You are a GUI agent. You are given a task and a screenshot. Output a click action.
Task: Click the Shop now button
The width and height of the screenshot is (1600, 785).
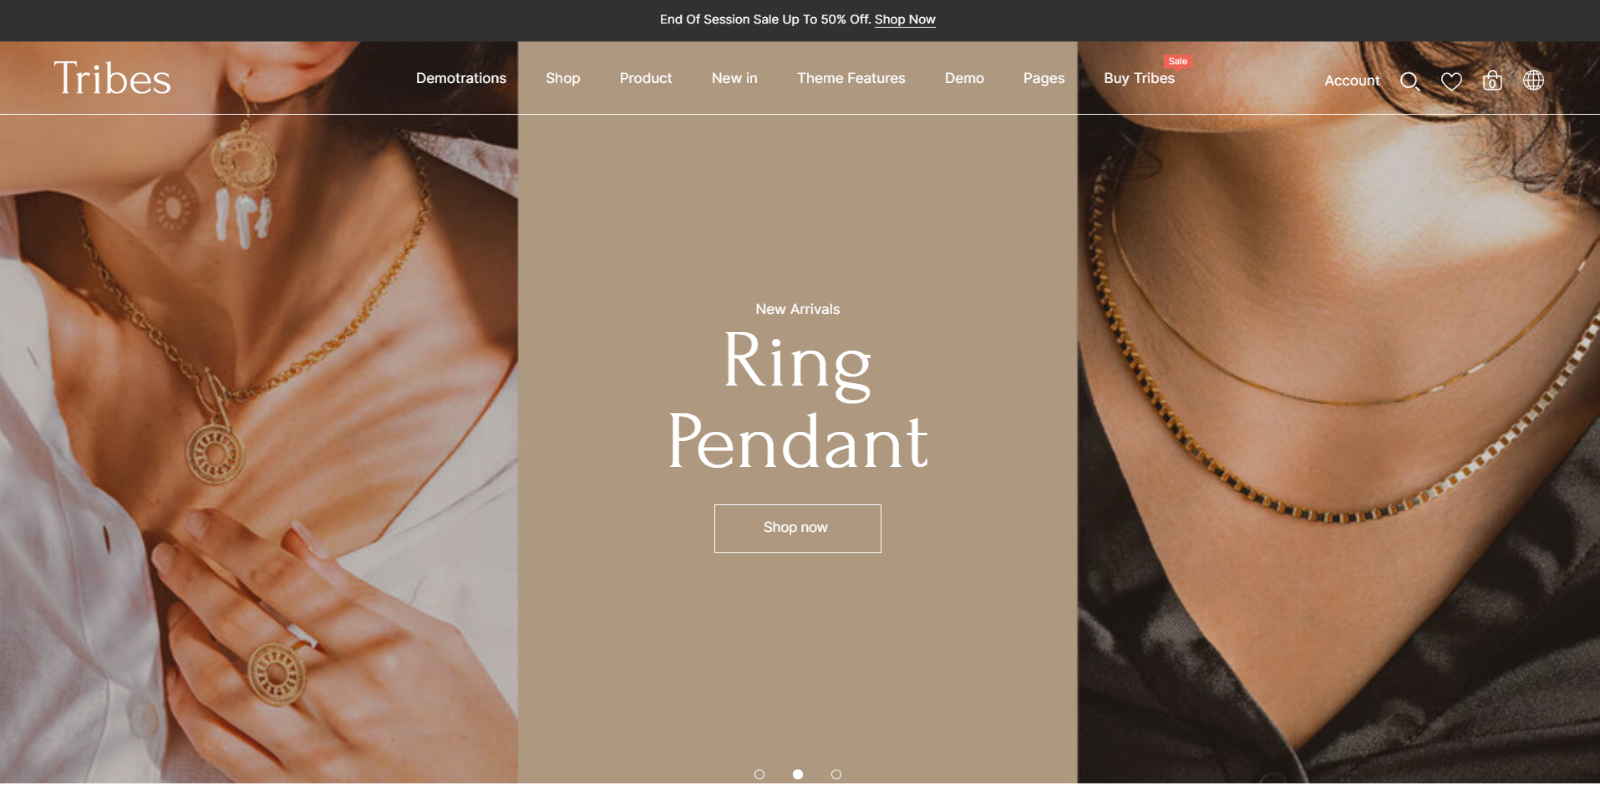798,528
